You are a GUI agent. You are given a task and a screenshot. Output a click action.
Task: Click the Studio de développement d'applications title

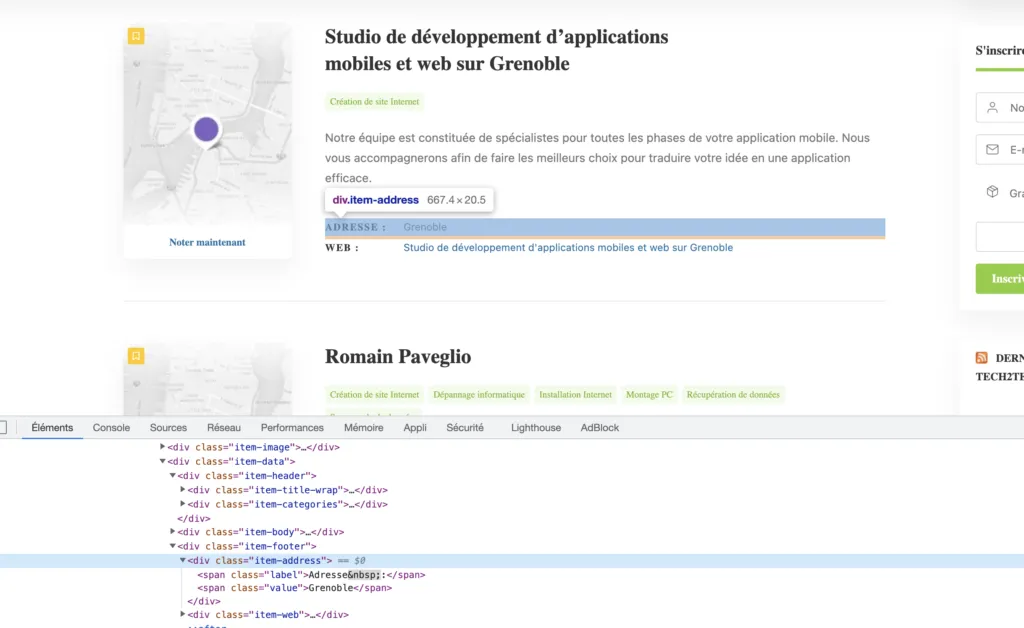(x=496, y=50)
